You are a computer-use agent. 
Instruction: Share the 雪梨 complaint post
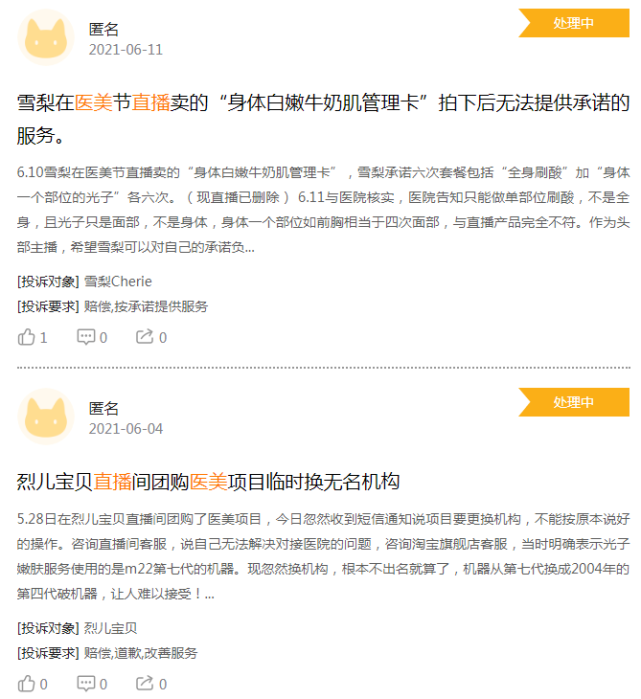(145, 337)
